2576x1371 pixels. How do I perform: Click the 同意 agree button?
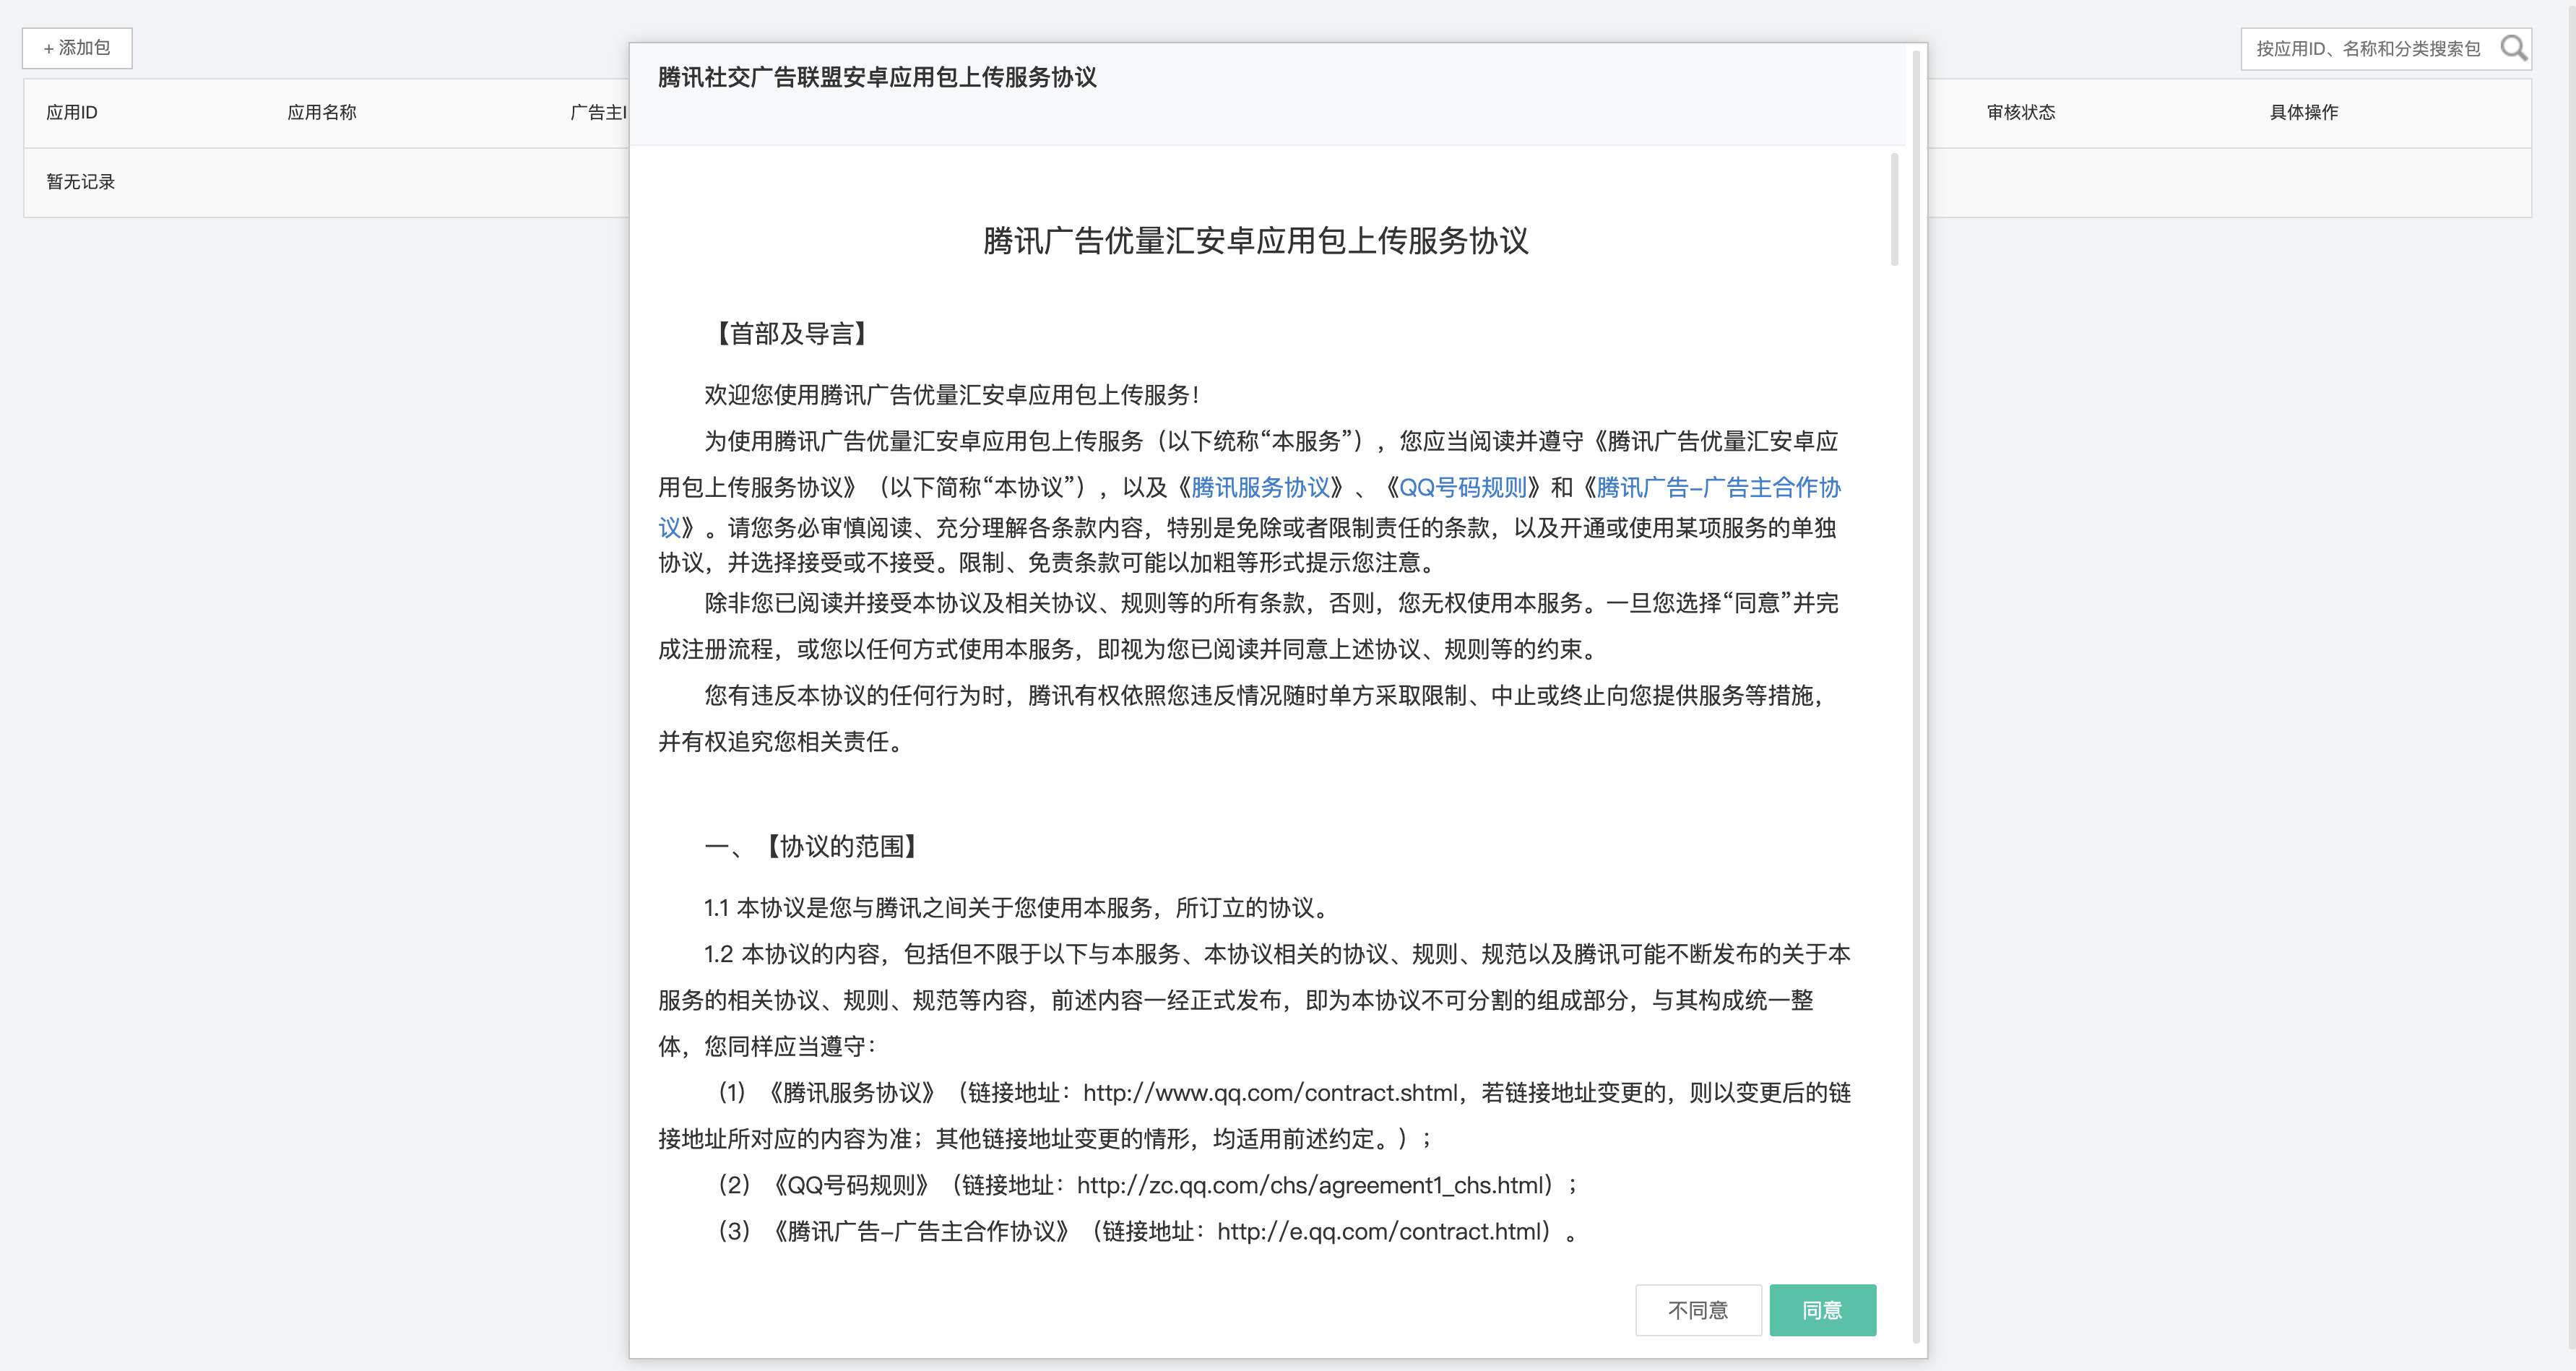coord(1822,1310)
